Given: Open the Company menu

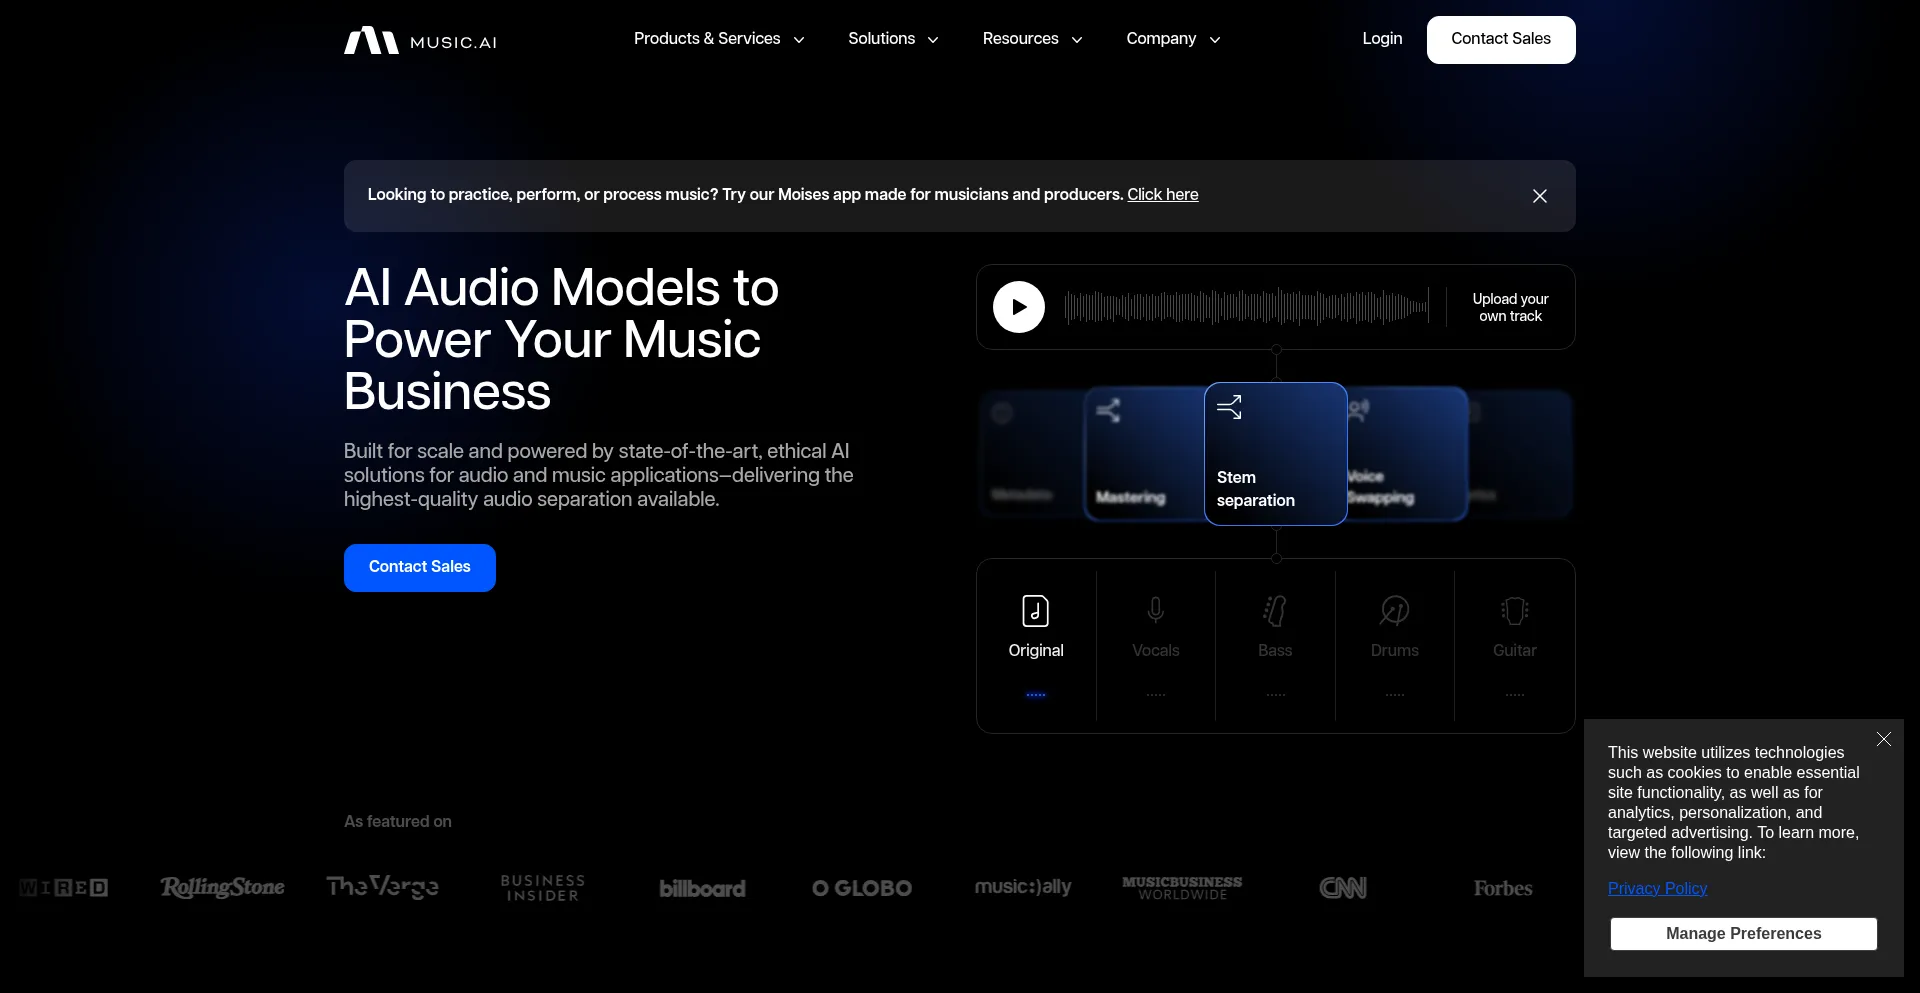Looking at the screenshot, I should (1173, 39).
